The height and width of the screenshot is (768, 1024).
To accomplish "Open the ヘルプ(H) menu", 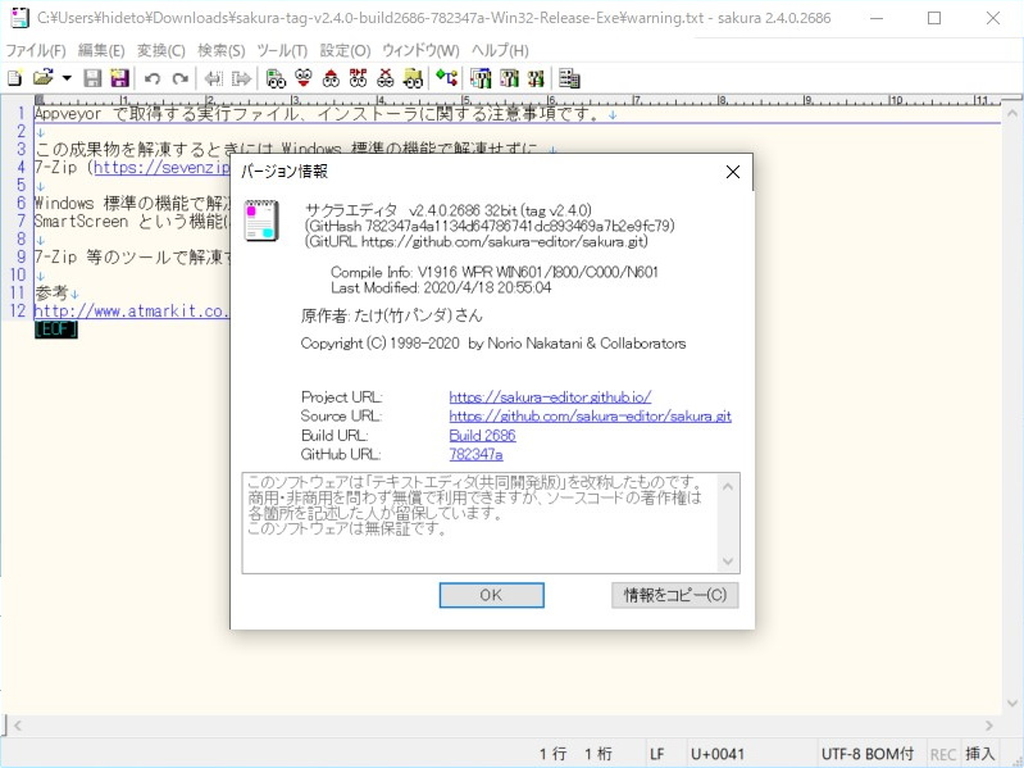I will click(x=500, y=50).
